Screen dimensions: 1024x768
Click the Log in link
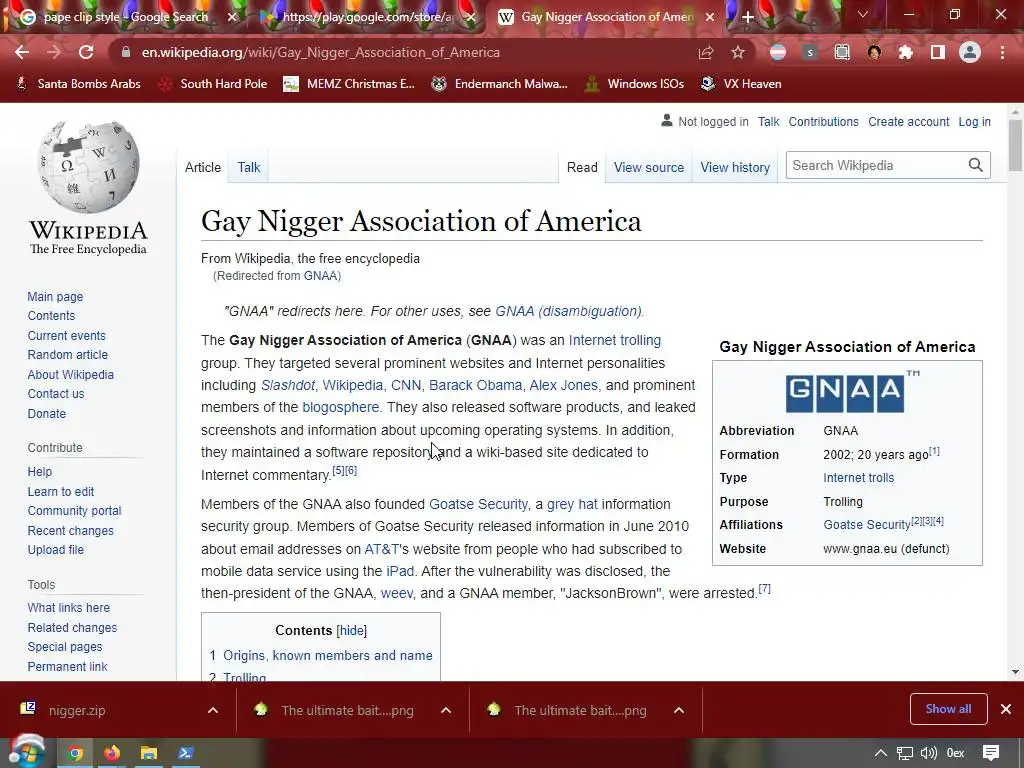pyautogui.click(x=974, y=121)
